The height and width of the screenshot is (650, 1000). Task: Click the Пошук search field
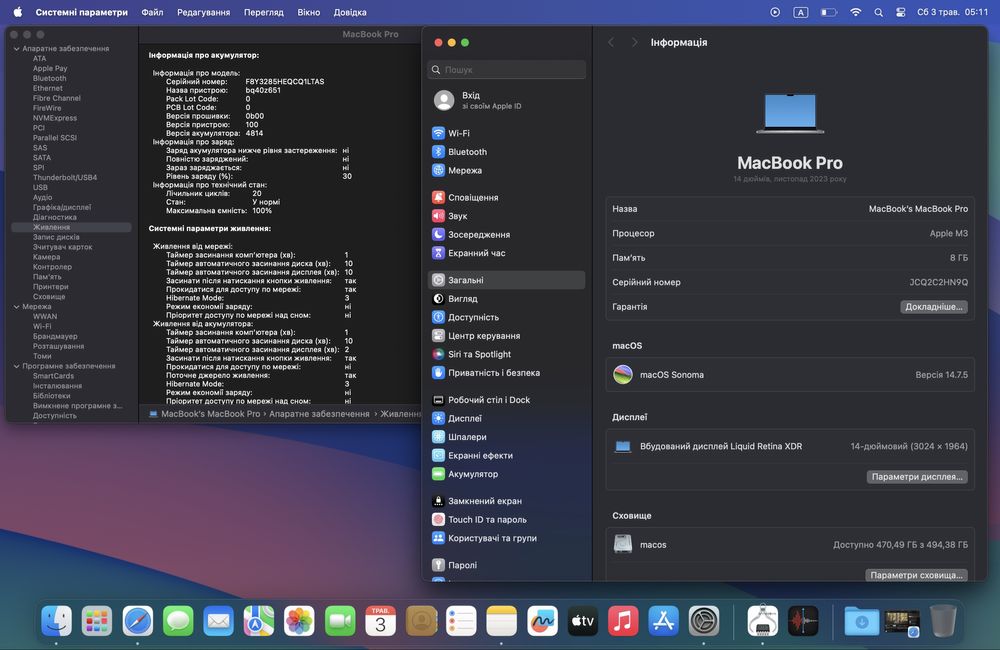tap(506, 70)
